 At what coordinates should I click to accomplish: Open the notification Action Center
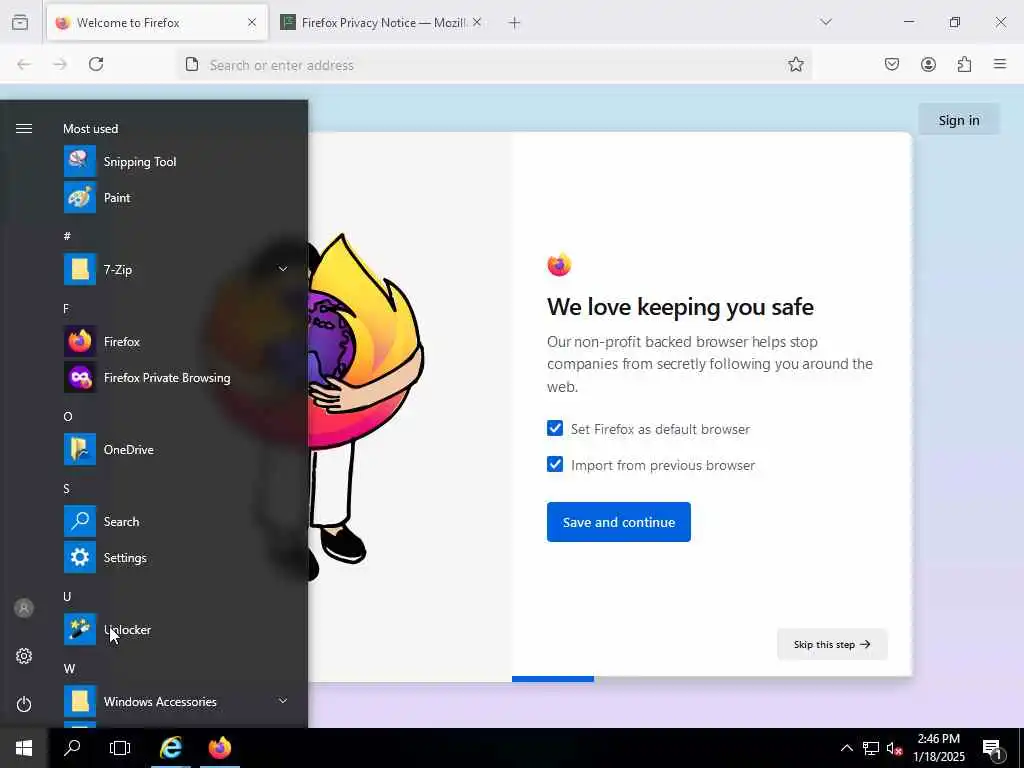click(992, 748)
